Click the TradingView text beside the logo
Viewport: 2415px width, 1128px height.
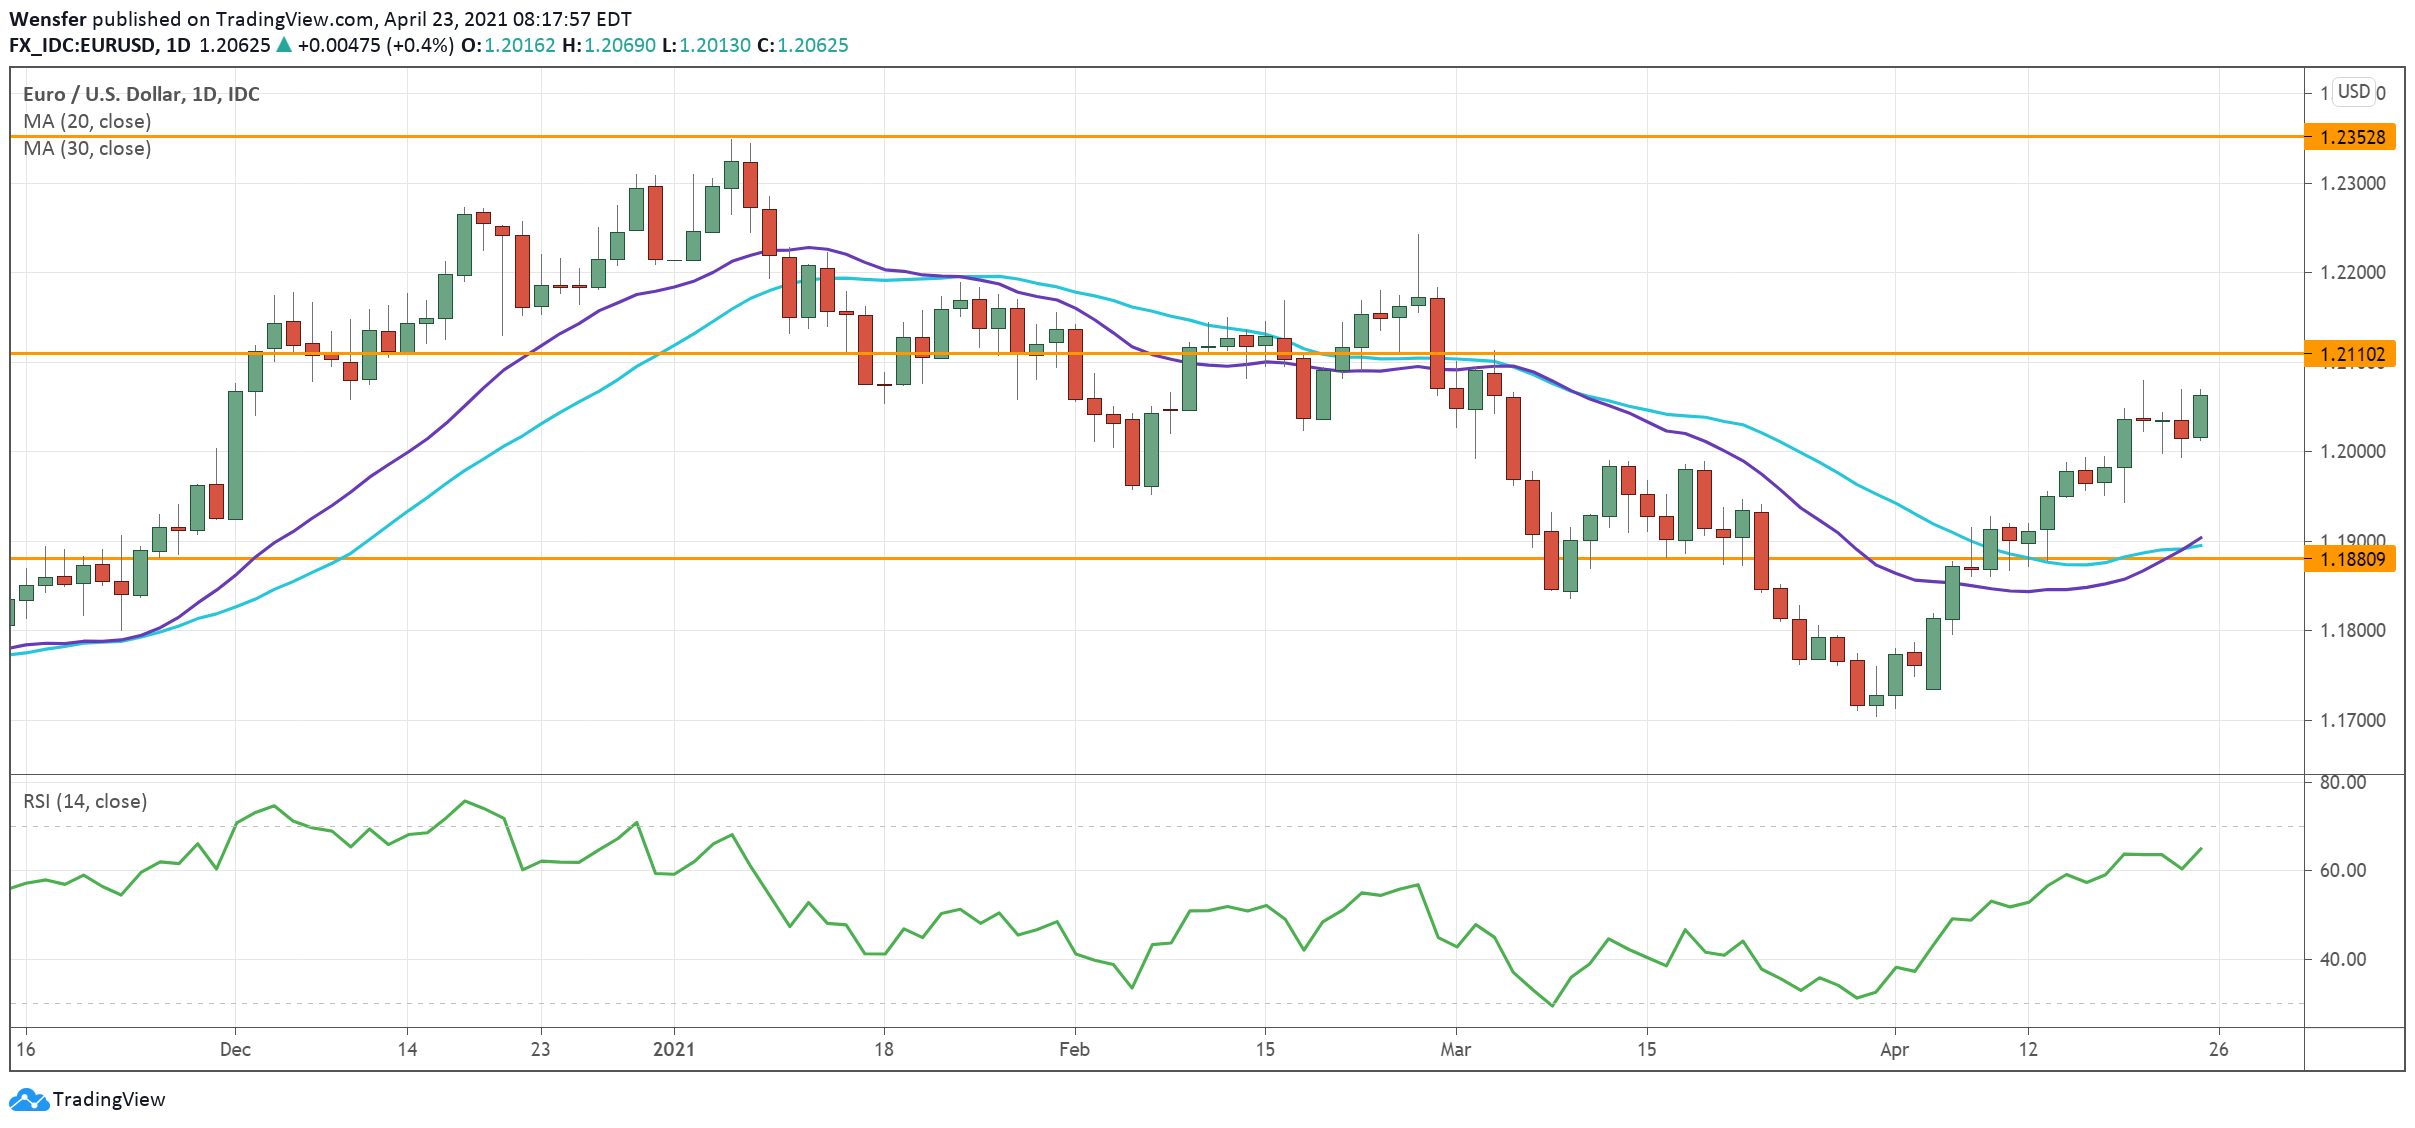pos(109,1099)
